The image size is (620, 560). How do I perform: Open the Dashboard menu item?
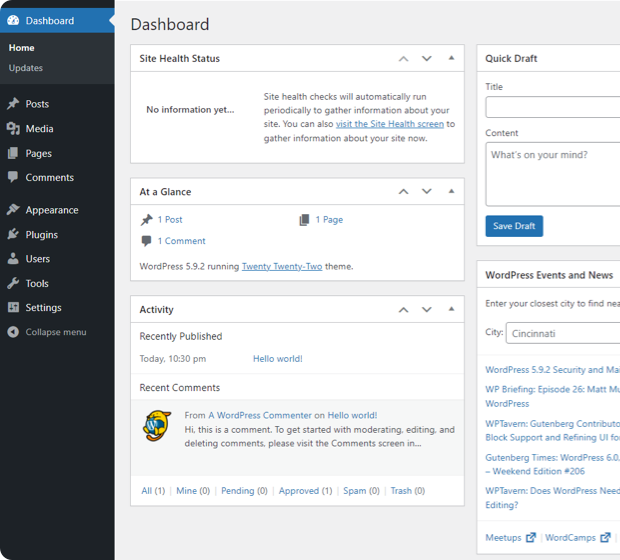point(49,20)
